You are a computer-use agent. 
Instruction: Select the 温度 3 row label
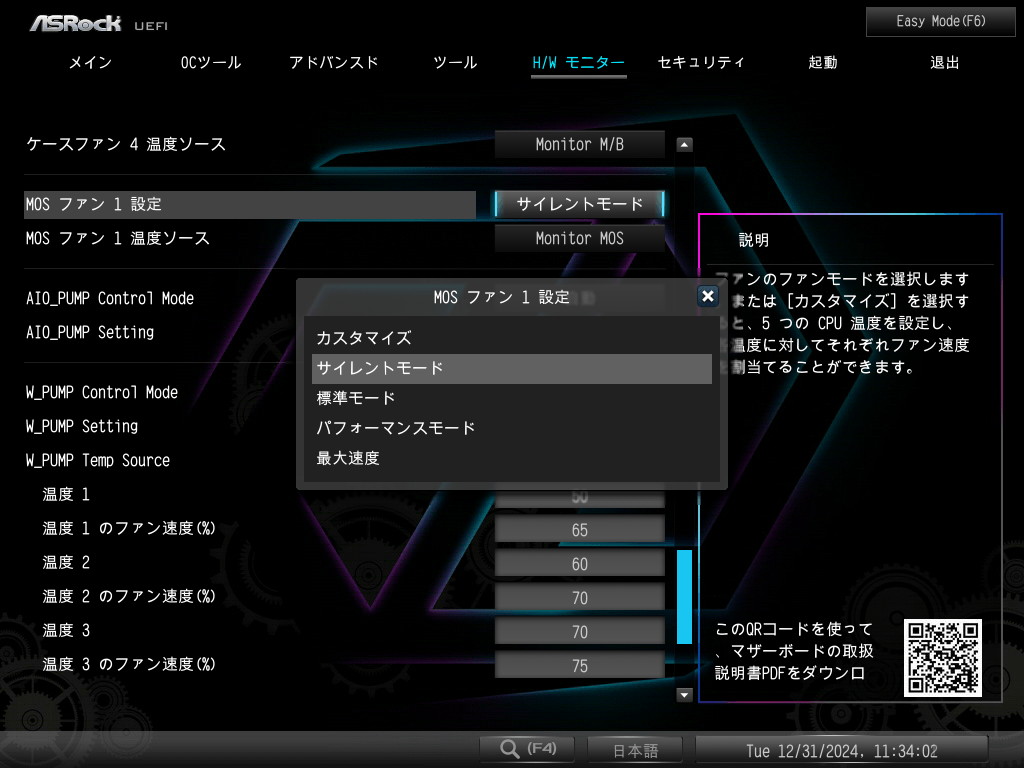pyautogui.click(x=66, y=630)
